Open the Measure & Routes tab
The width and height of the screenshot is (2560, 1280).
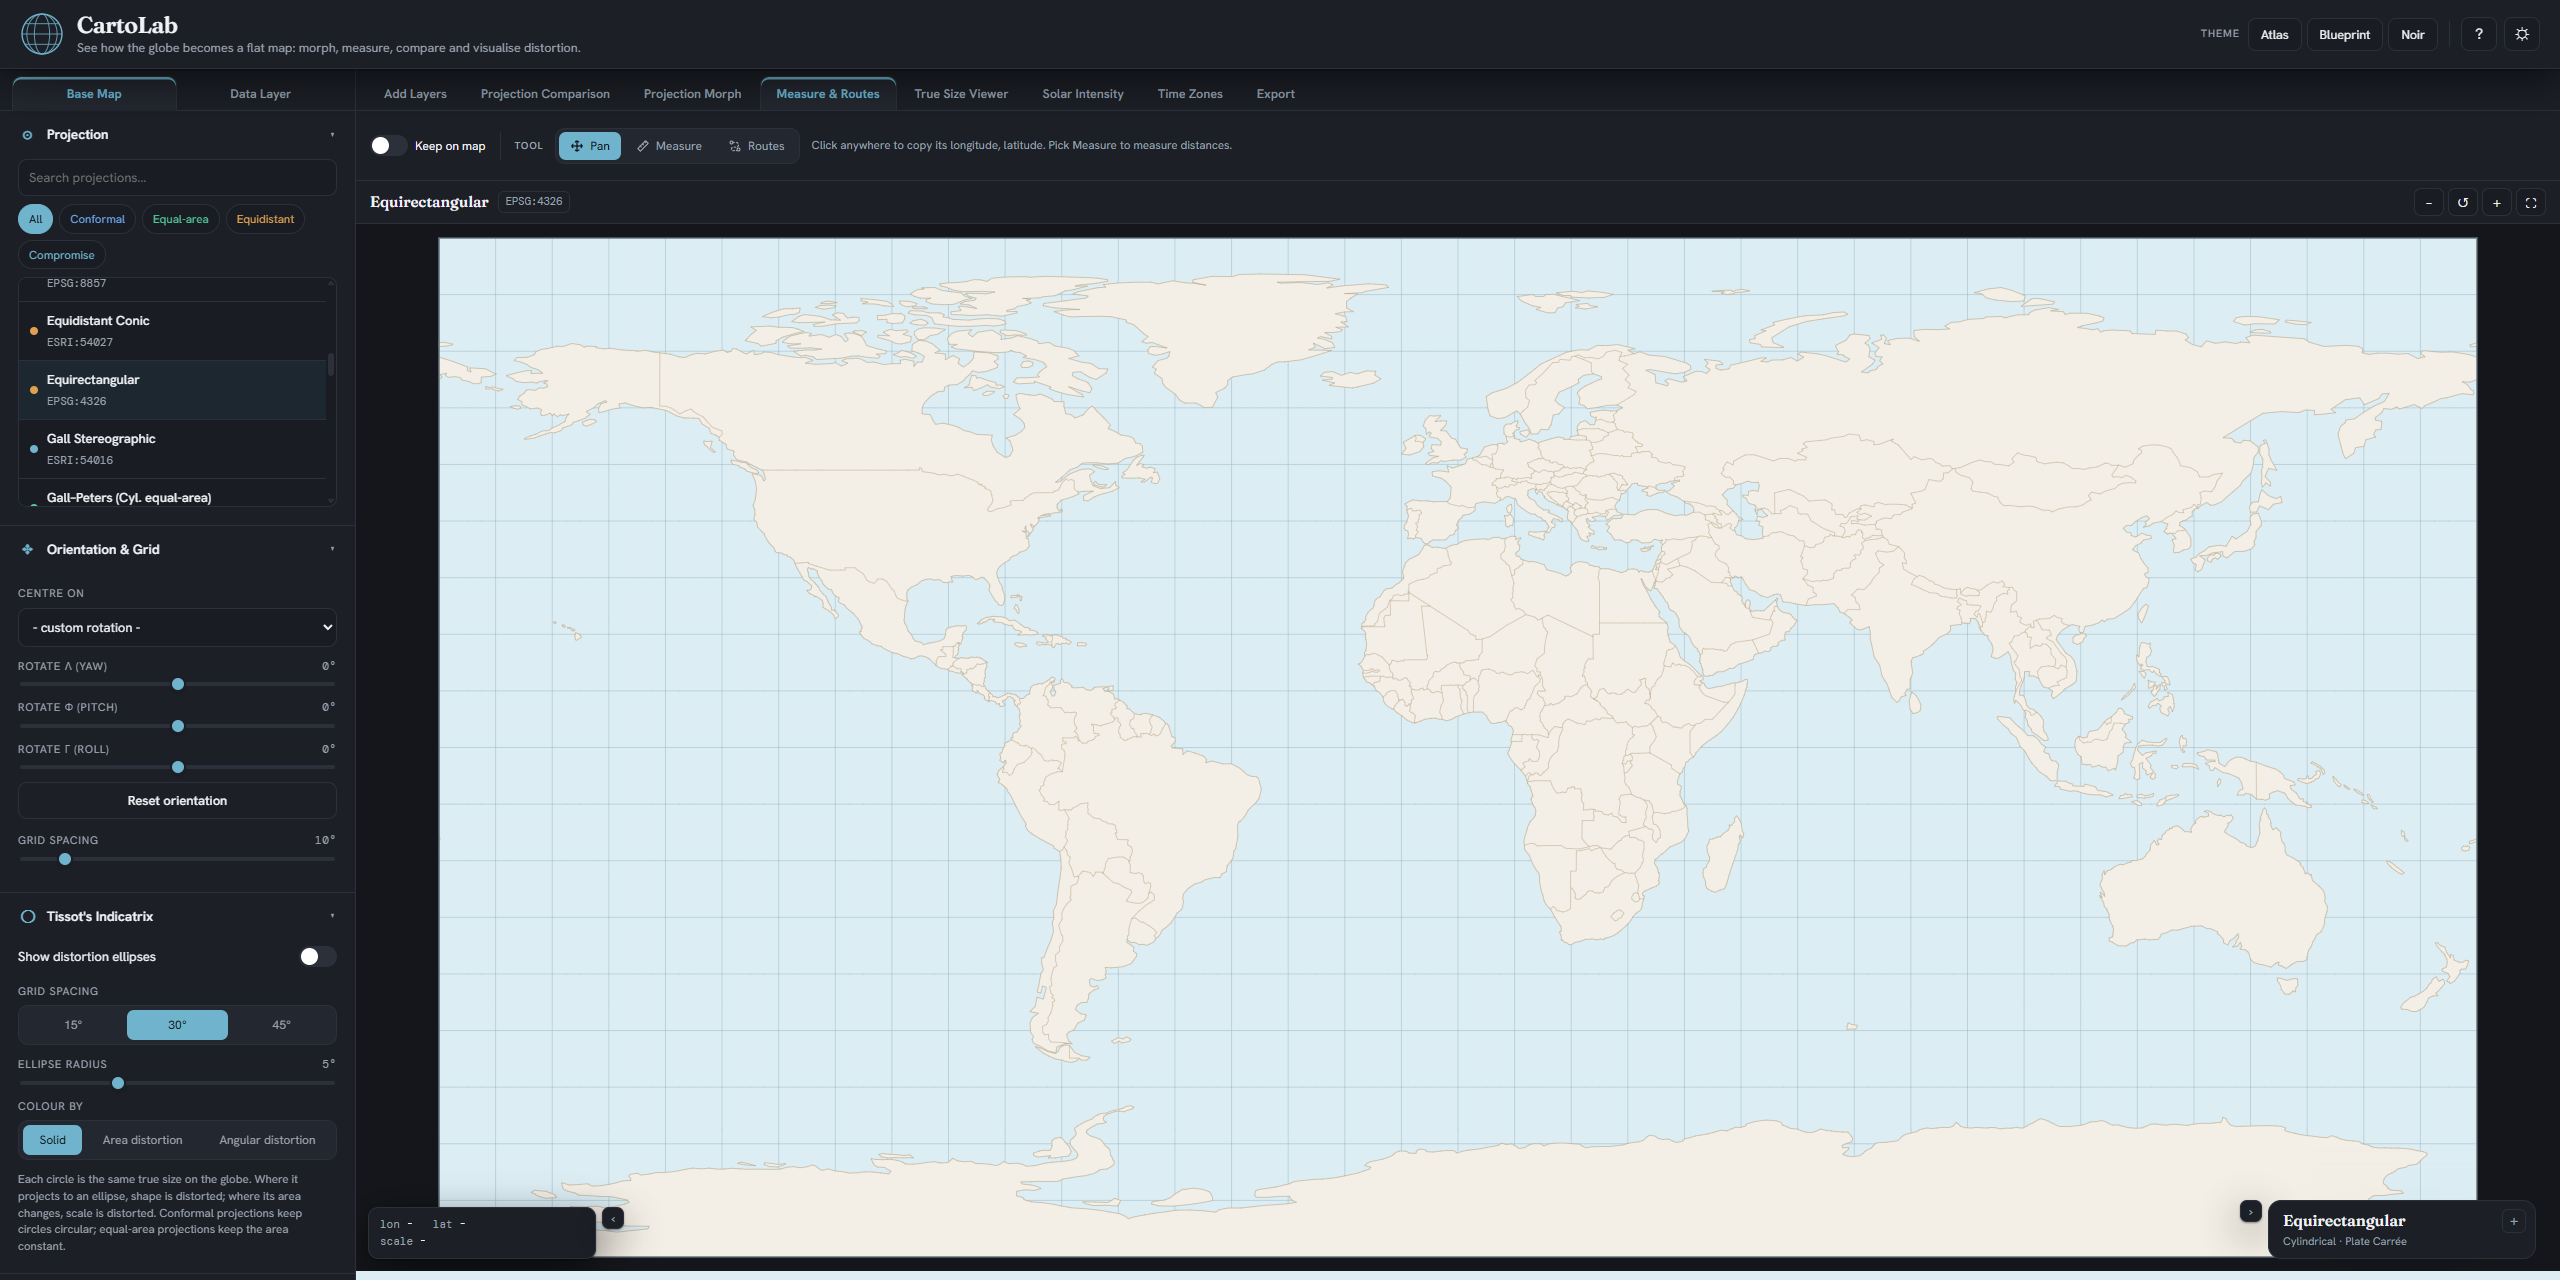click(x=828, y=94)
